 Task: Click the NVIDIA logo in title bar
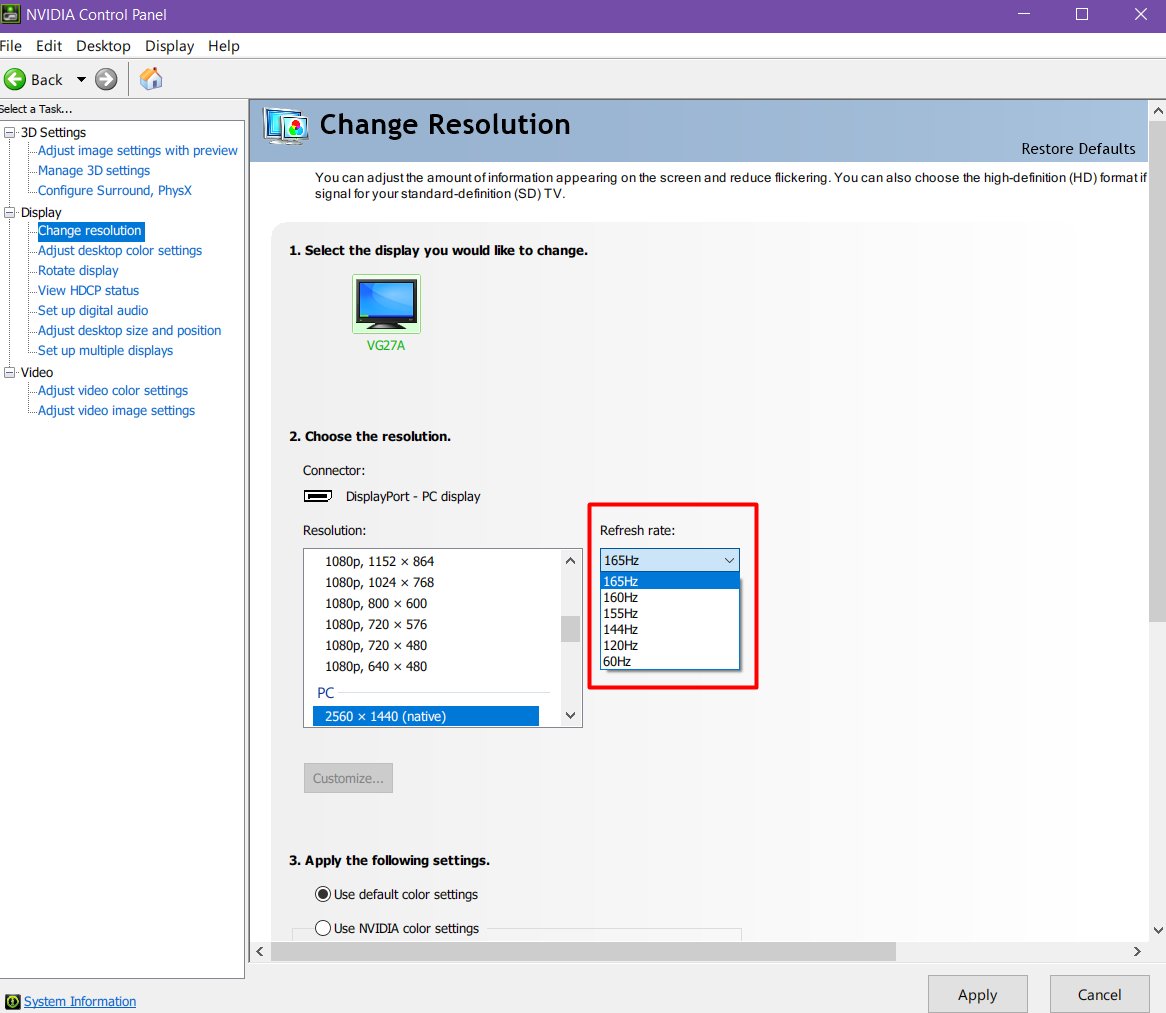tap(10, 14)
